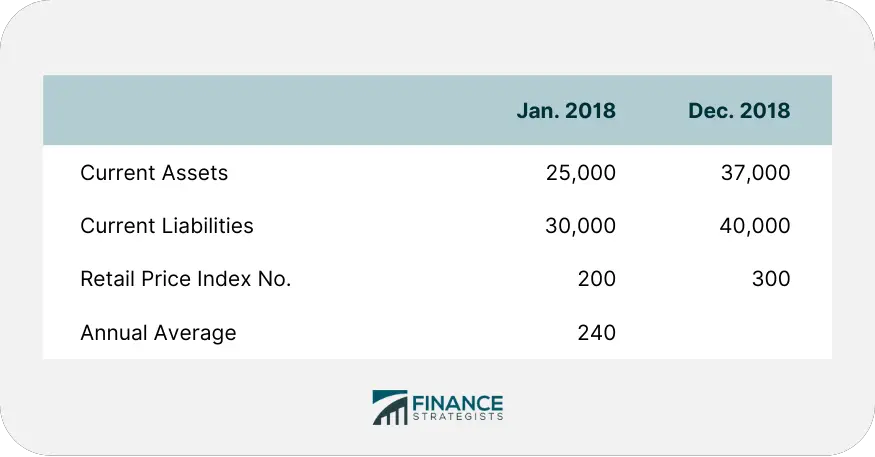Image resolution: width=875 pixels, height=457 pixels.
Task: Click the 300 retail price index value
Action: pos(771,278)
